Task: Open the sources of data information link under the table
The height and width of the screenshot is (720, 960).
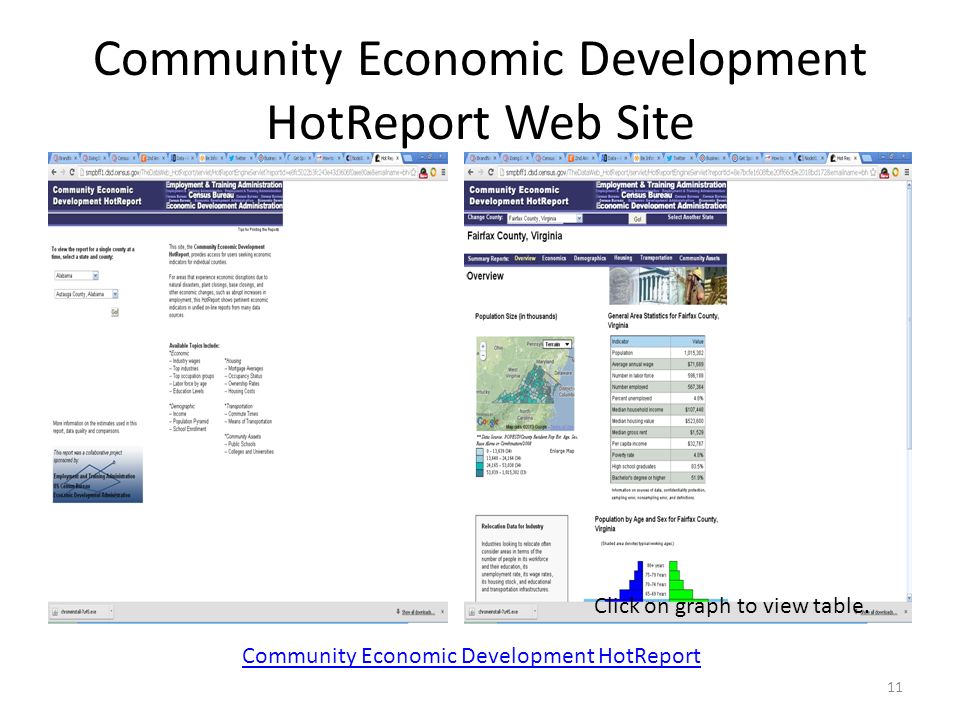Action: [x=658, y=494]
